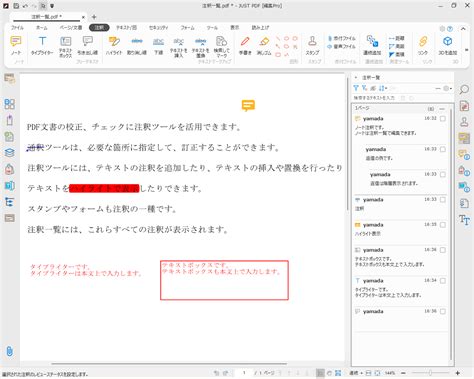Select the 手書き freehand pencil tool

[x=245, y=45]
